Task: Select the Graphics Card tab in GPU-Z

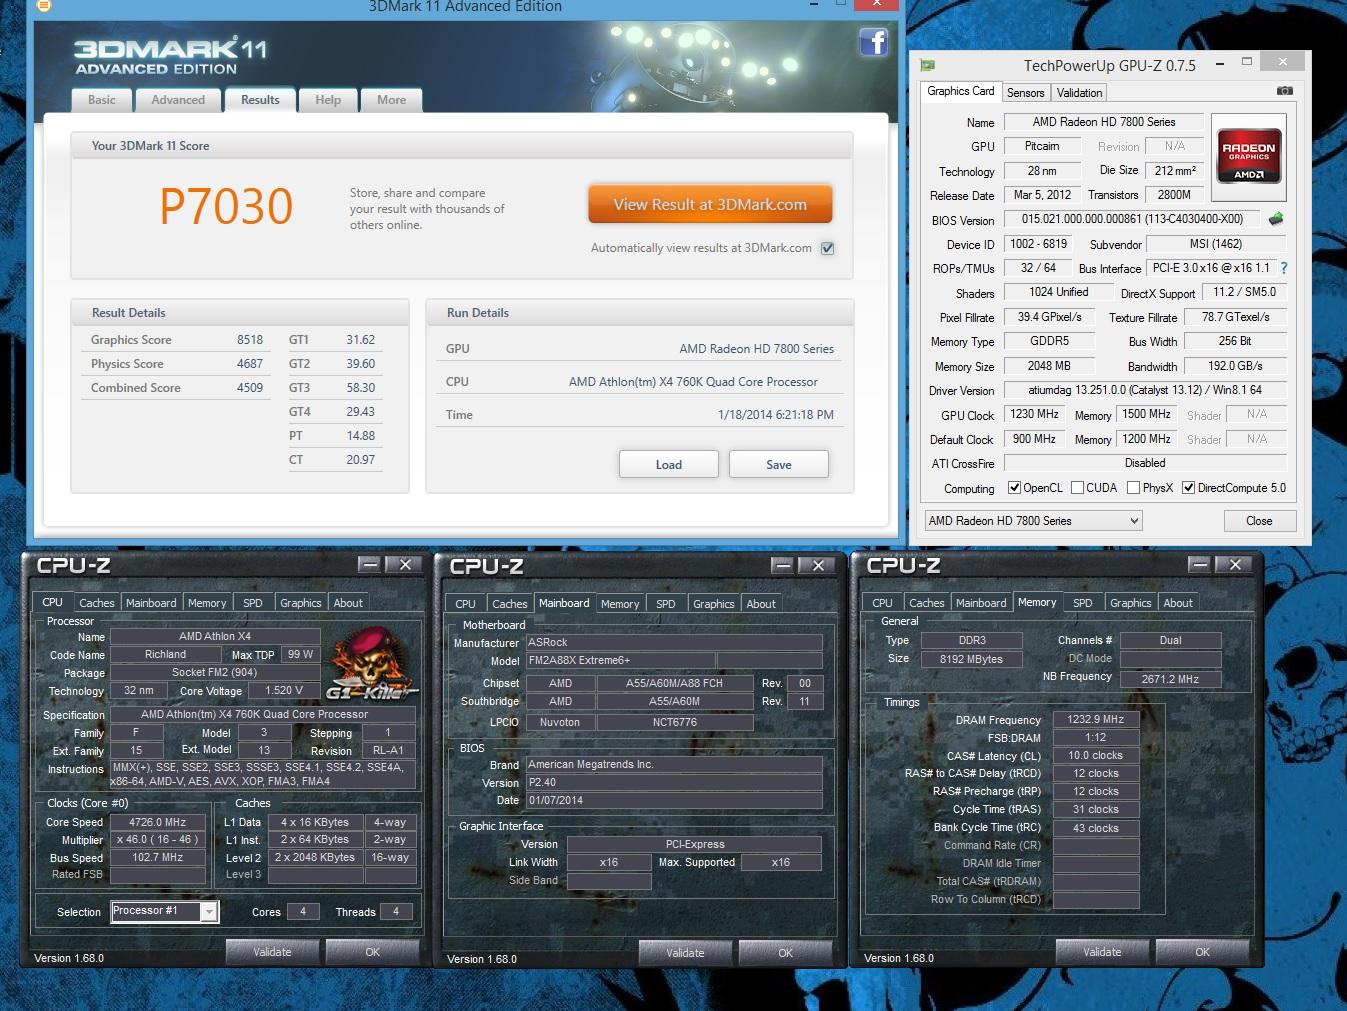Action: coord(960,91)
